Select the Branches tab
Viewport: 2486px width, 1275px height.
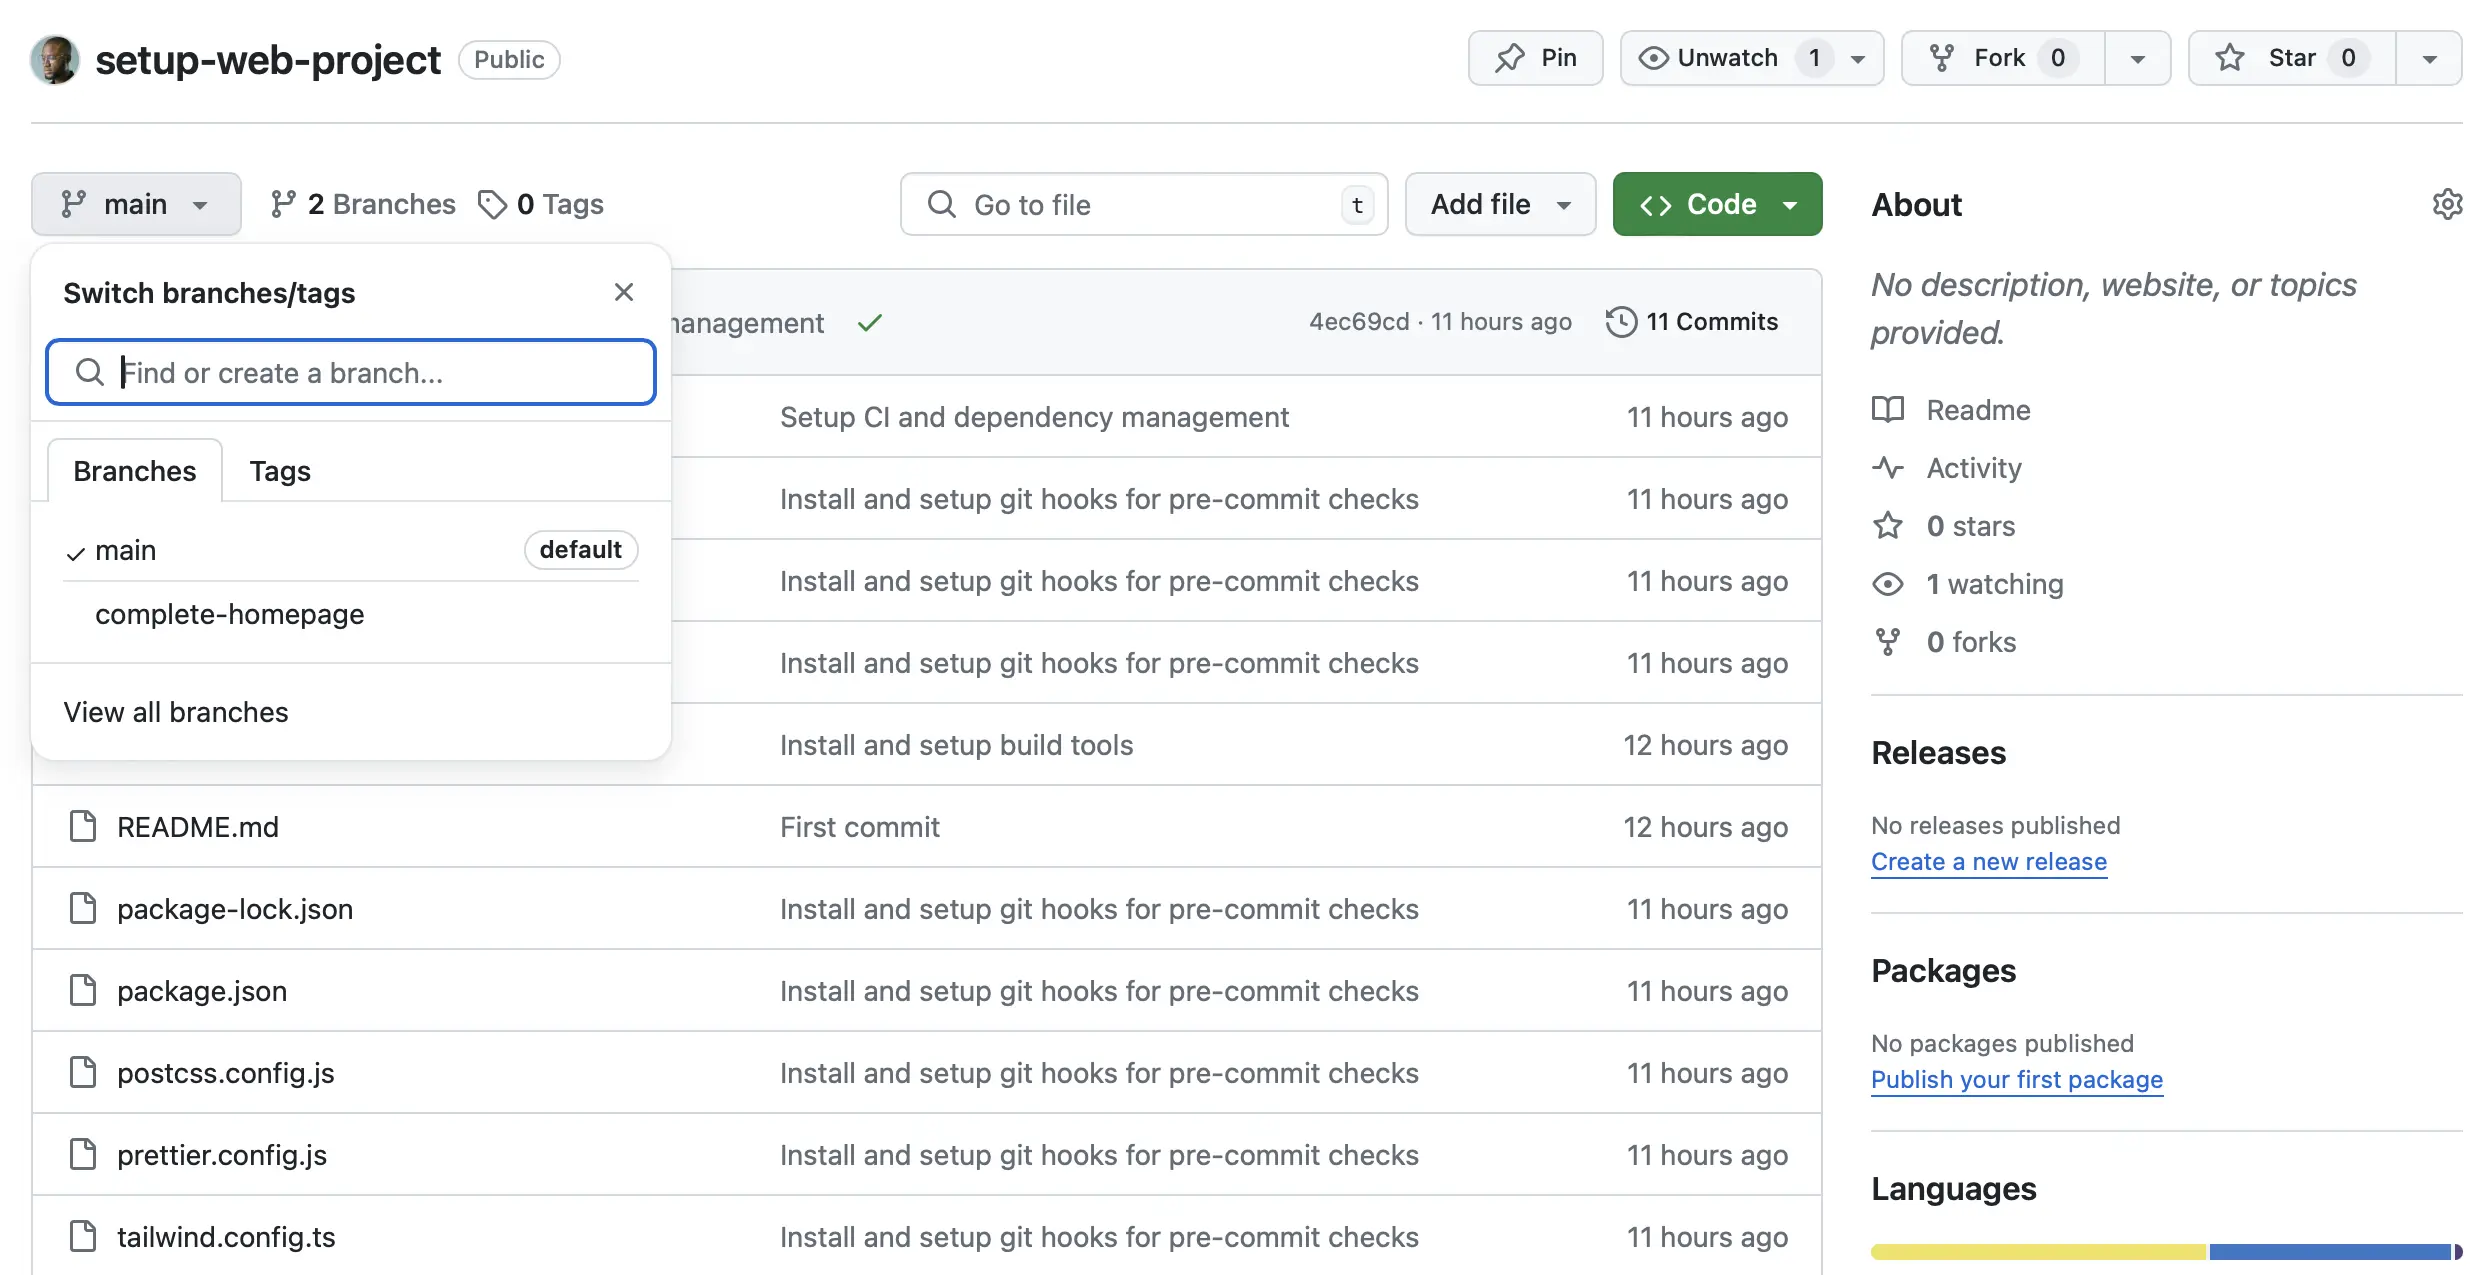click(x=135, y=471)
